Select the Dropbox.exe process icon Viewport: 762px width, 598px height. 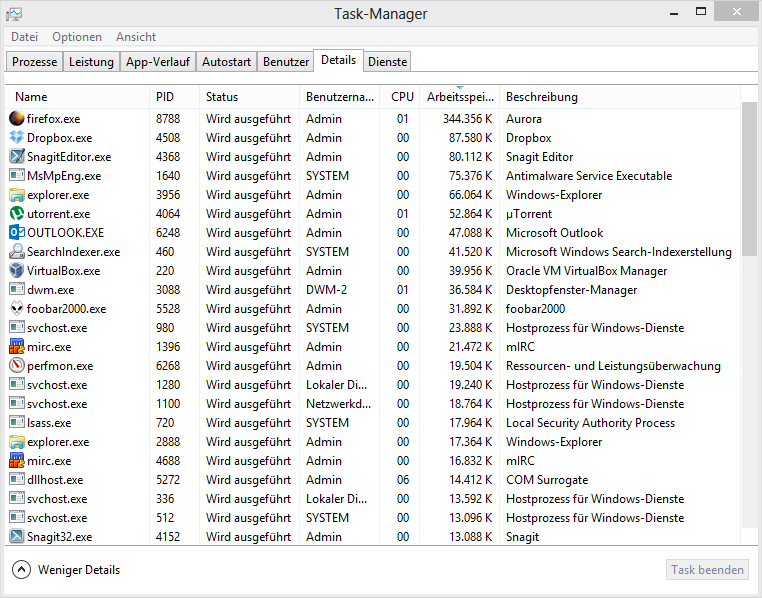[x=16, y=138]
